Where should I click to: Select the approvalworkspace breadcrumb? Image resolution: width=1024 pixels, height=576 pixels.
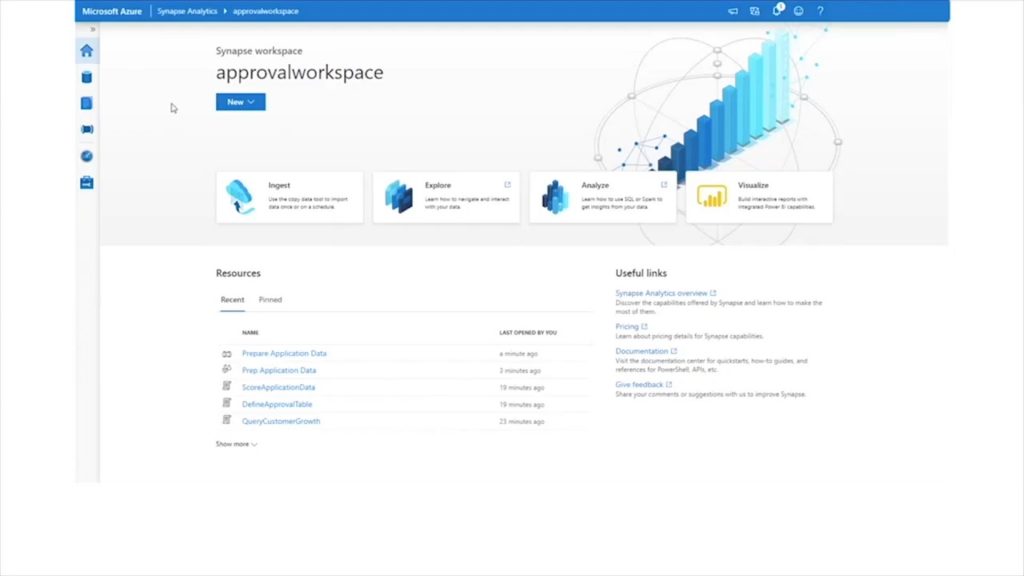point(266,11)
